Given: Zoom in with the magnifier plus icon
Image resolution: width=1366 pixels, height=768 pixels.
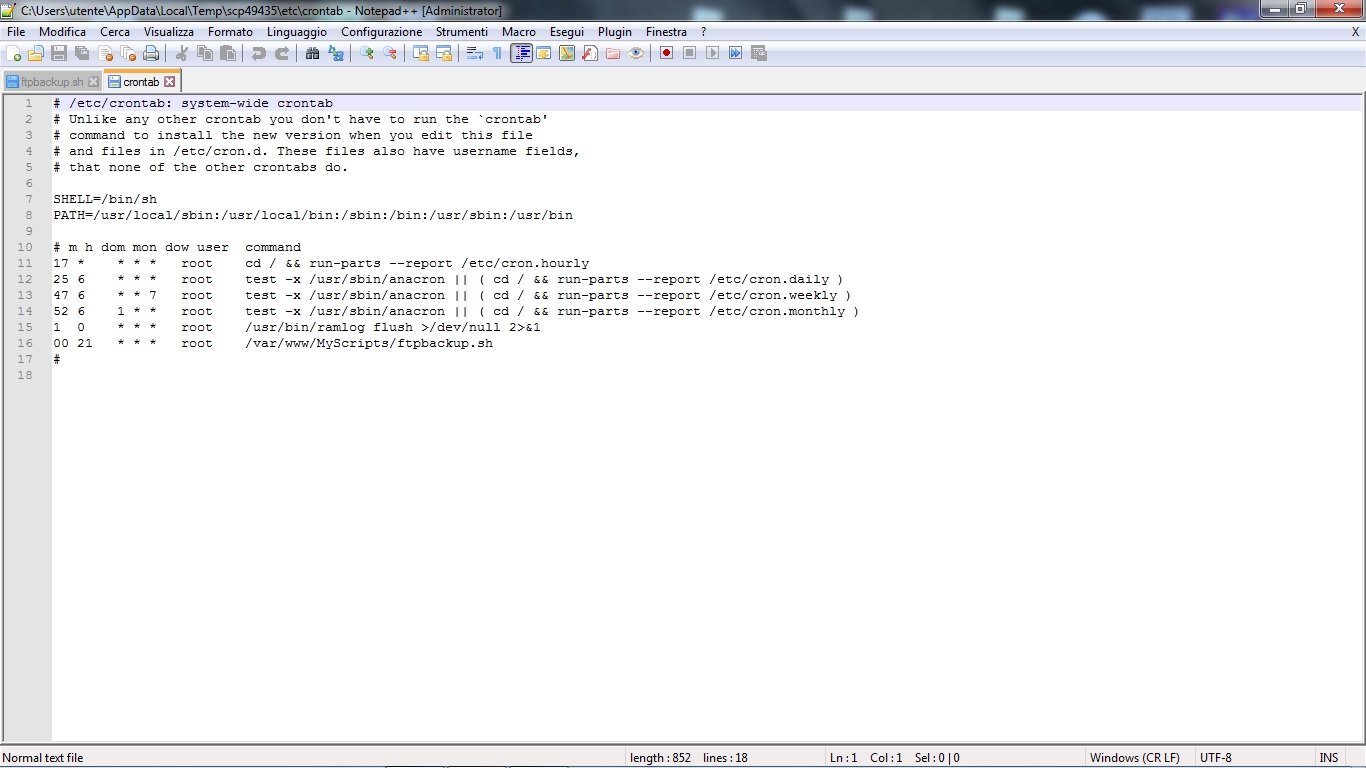Looking at the screenshot, I should tap(367, 53).
